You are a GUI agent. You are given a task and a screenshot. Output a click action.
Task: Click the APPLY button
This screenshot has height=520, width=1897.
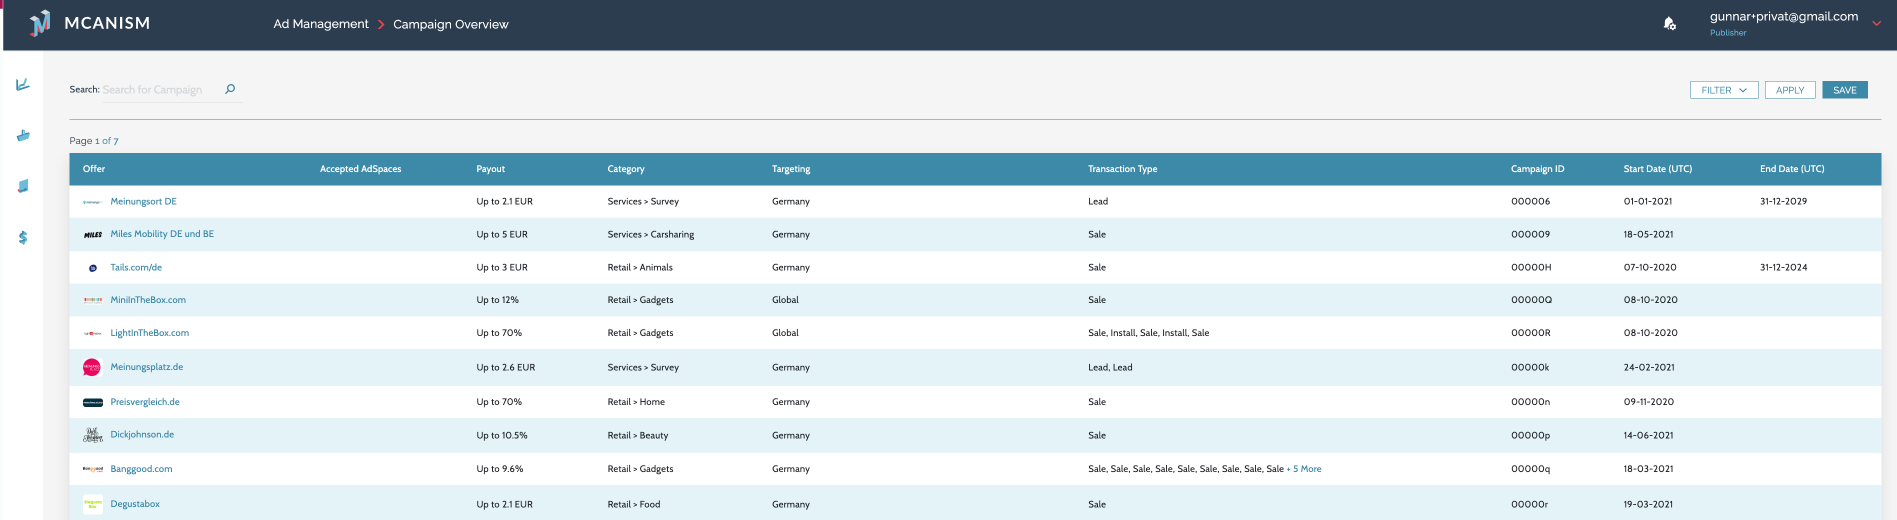pos(1789,90)
